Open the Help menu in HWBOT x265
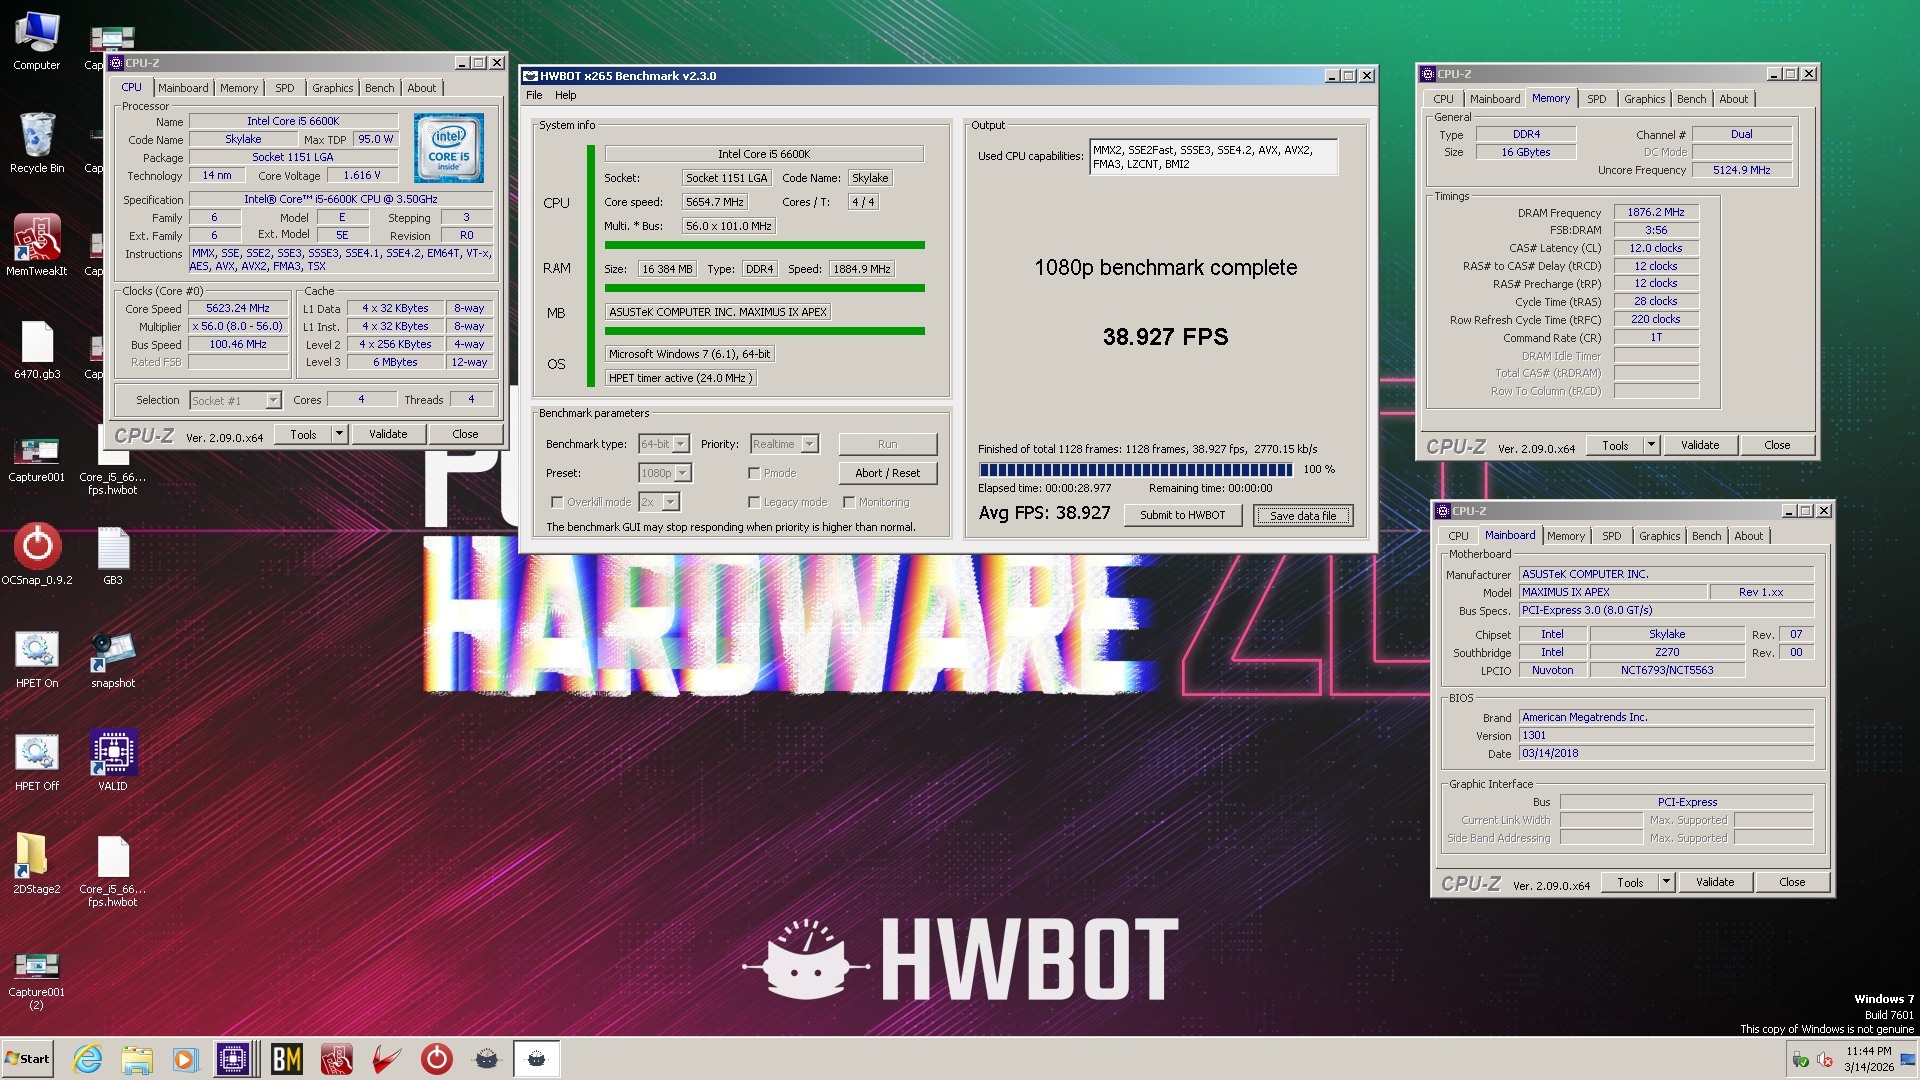This screenshot has width=1920, height=1080. coord(566,95)
